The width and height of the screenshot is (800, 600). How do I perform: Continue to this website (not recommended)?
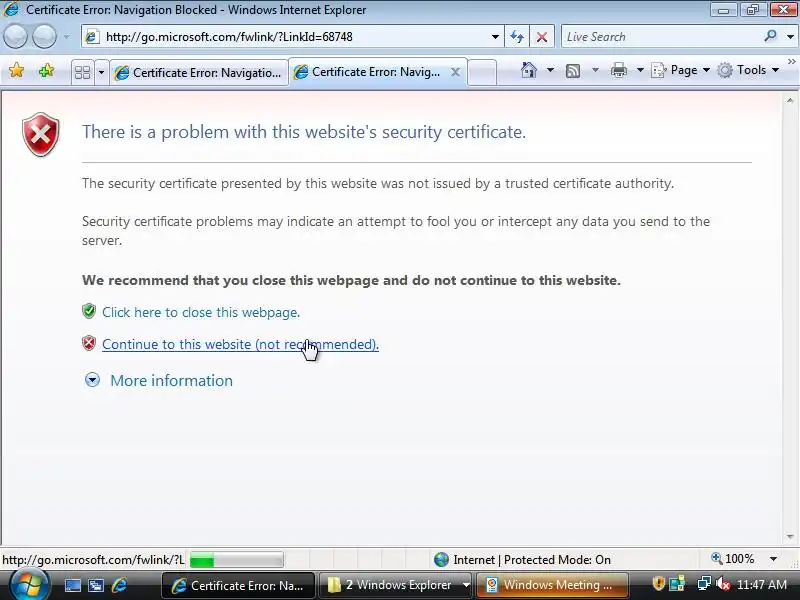pos(240,344)
